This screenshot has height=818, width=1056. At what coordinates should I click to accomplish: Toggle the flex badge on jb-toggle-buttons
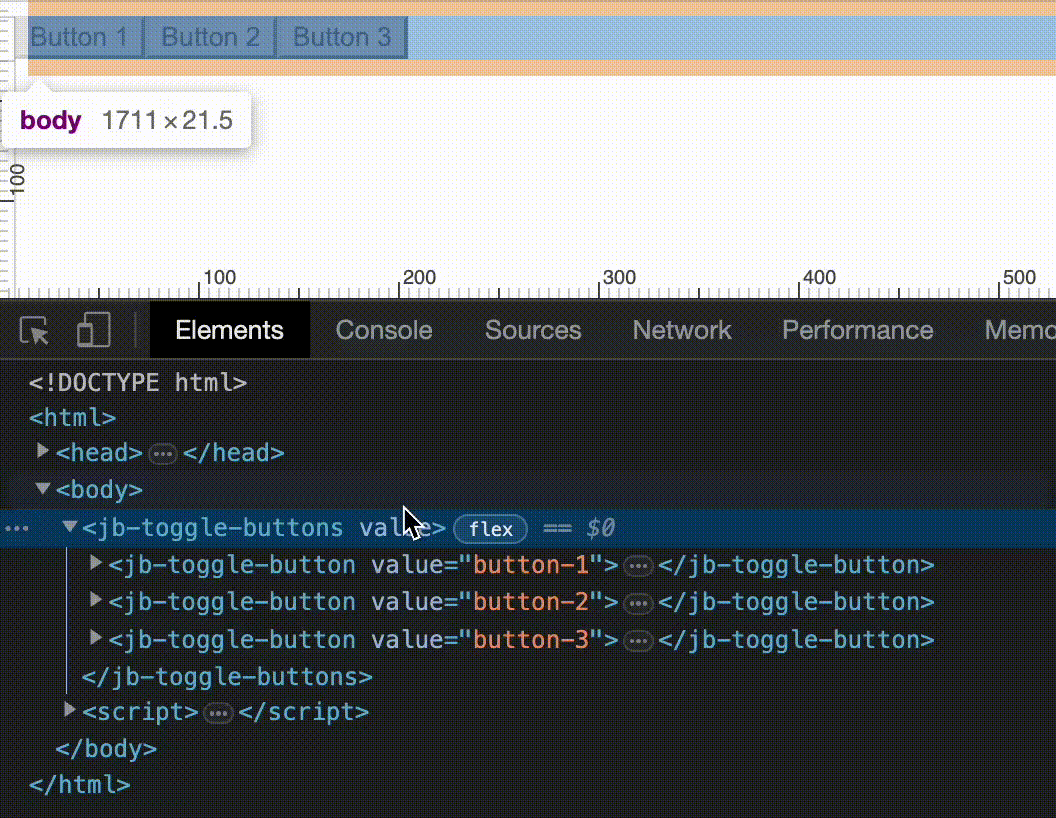point(490,528)
